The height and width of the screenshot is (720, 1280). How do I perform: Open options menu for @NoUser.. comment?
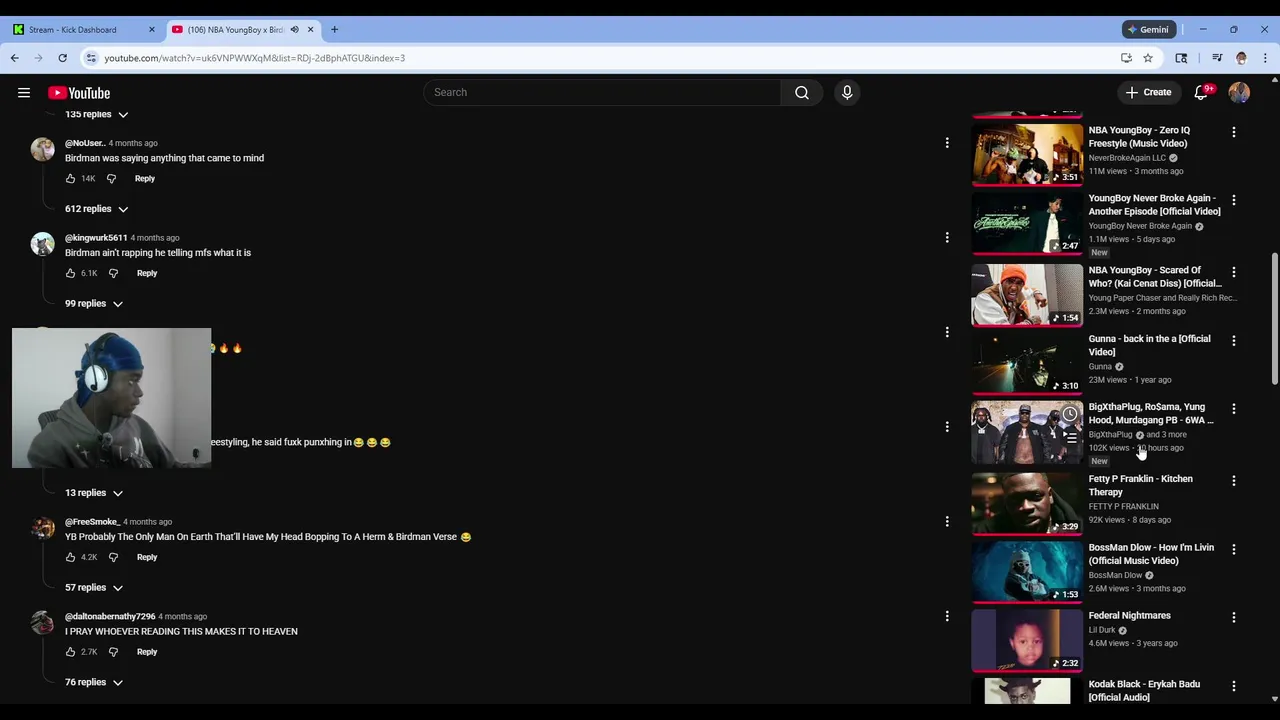point(947,143)
